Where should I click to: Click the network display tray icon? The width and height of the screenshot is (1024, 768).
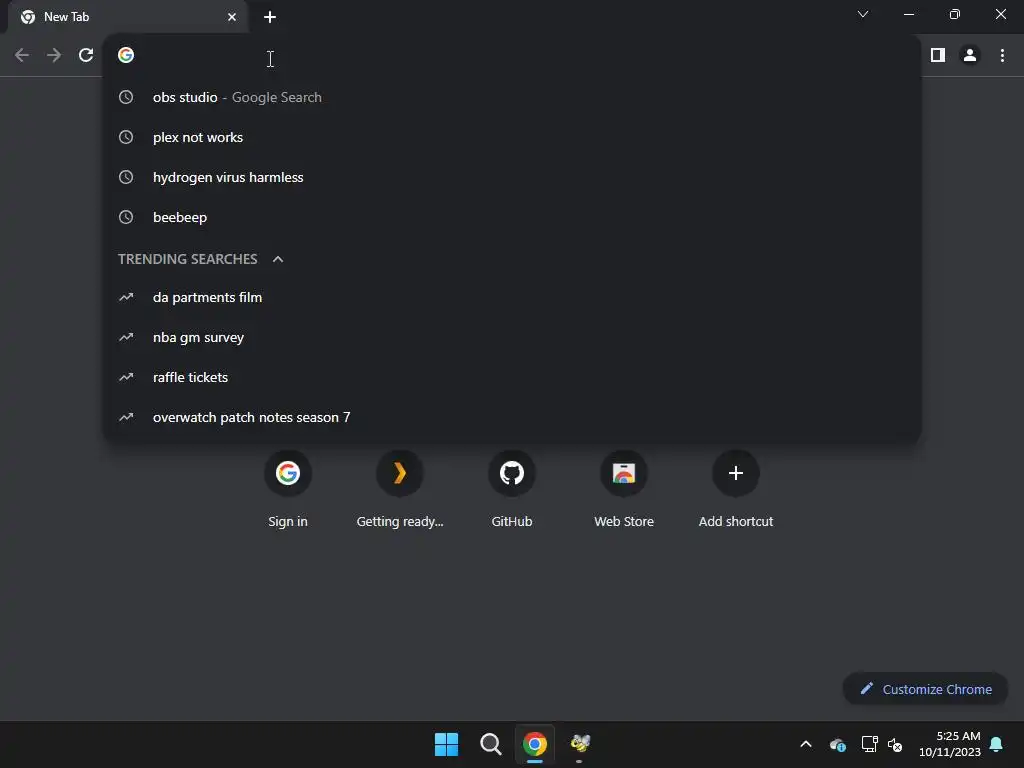point(869,744)
